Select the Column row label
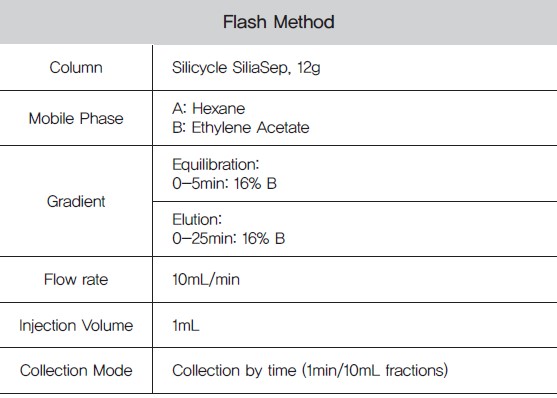The width and height of the screenshot is (557, 398). 76,68
